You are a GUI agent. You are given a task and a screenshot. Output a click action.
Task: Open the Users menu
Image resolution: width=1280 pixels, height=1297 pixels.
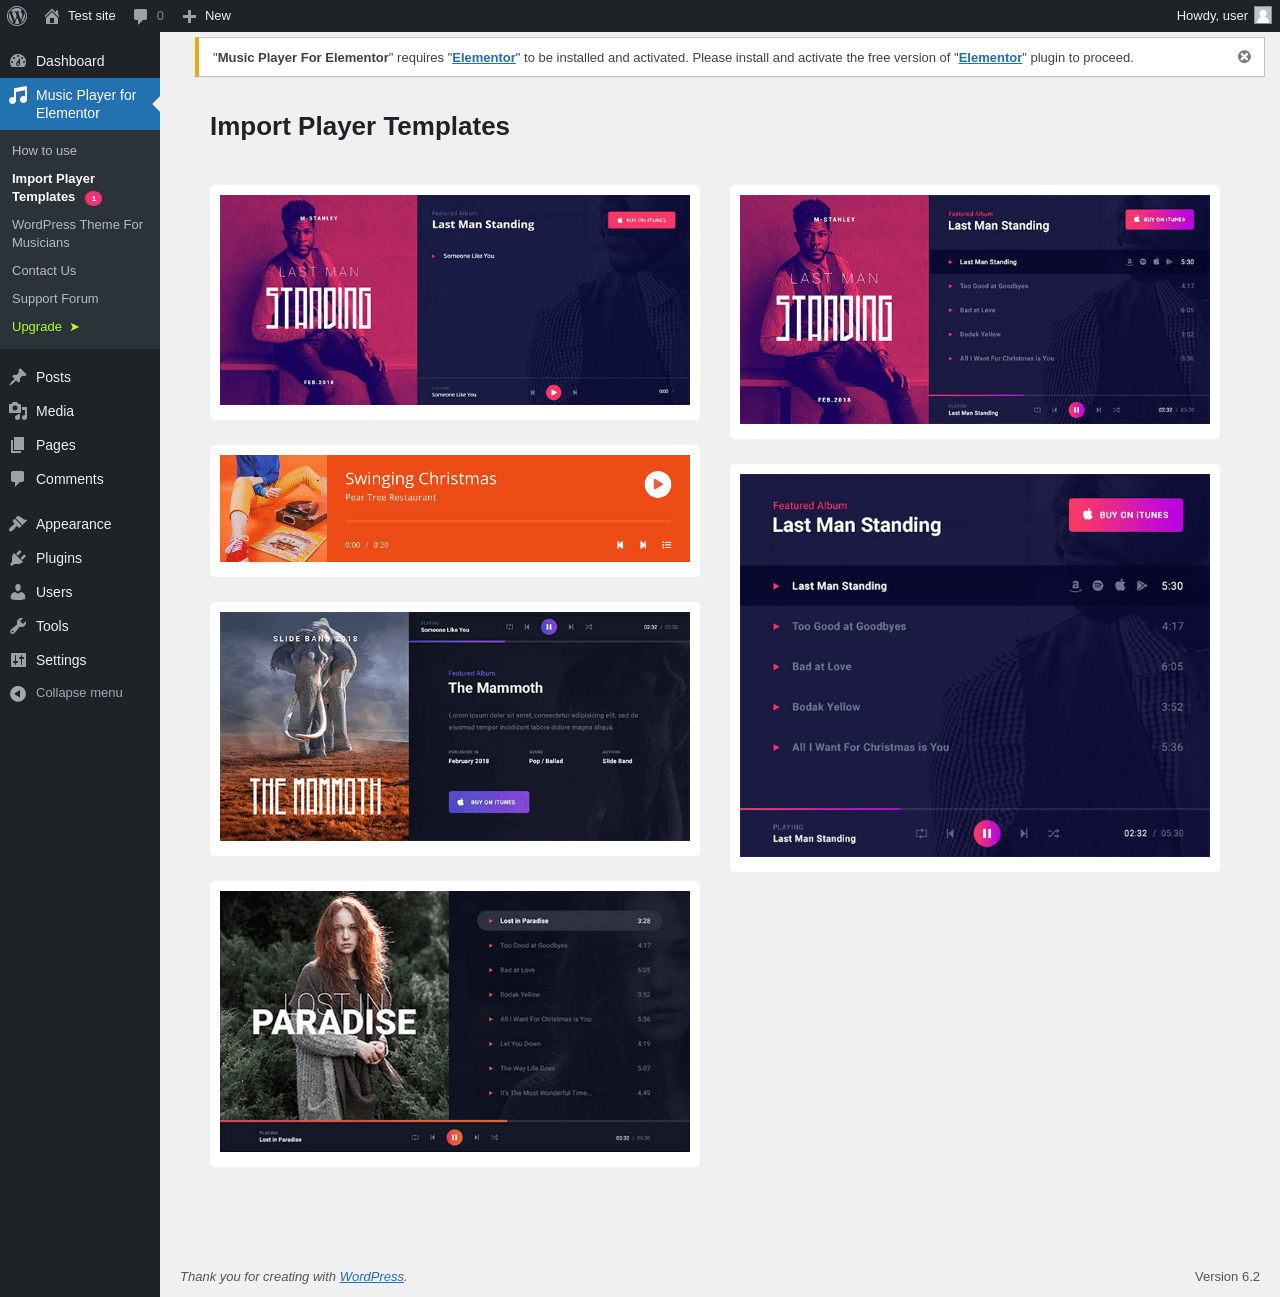tap(80, 592)
